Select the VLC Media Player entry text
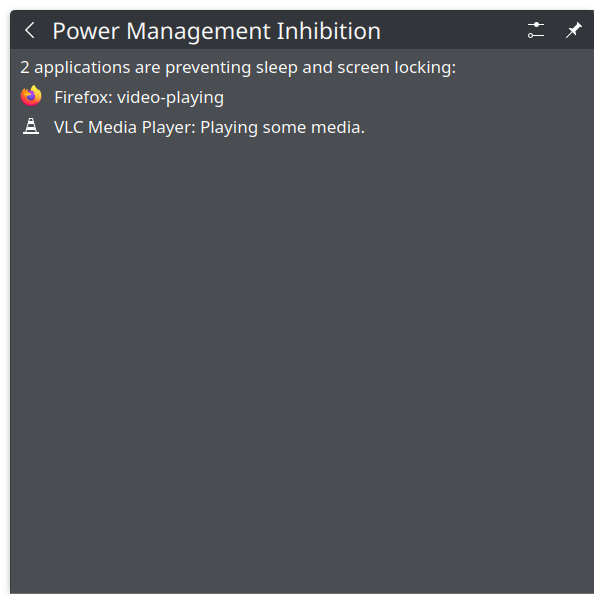The image size is (595, 595). [209, 127]
